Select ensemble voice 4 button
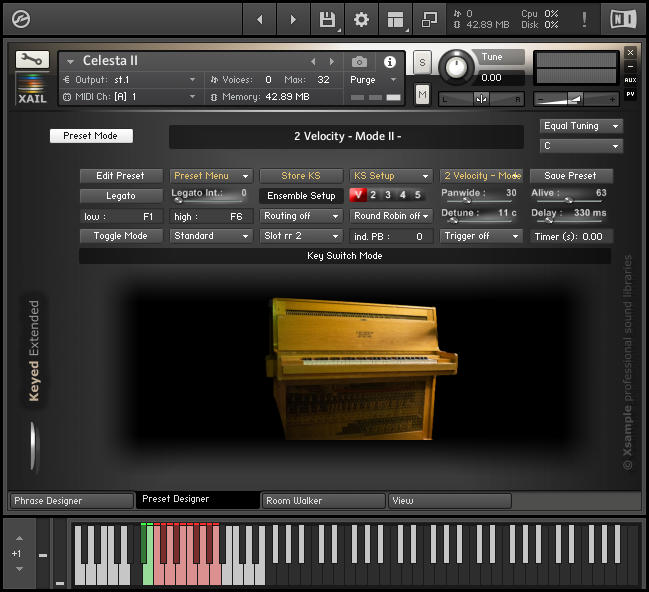 (403, 195)
